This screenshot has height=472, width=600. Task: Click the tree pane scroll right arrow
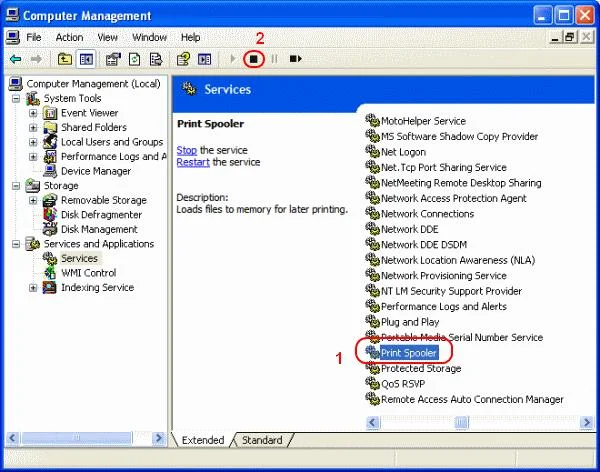click(x=158, y=438)
